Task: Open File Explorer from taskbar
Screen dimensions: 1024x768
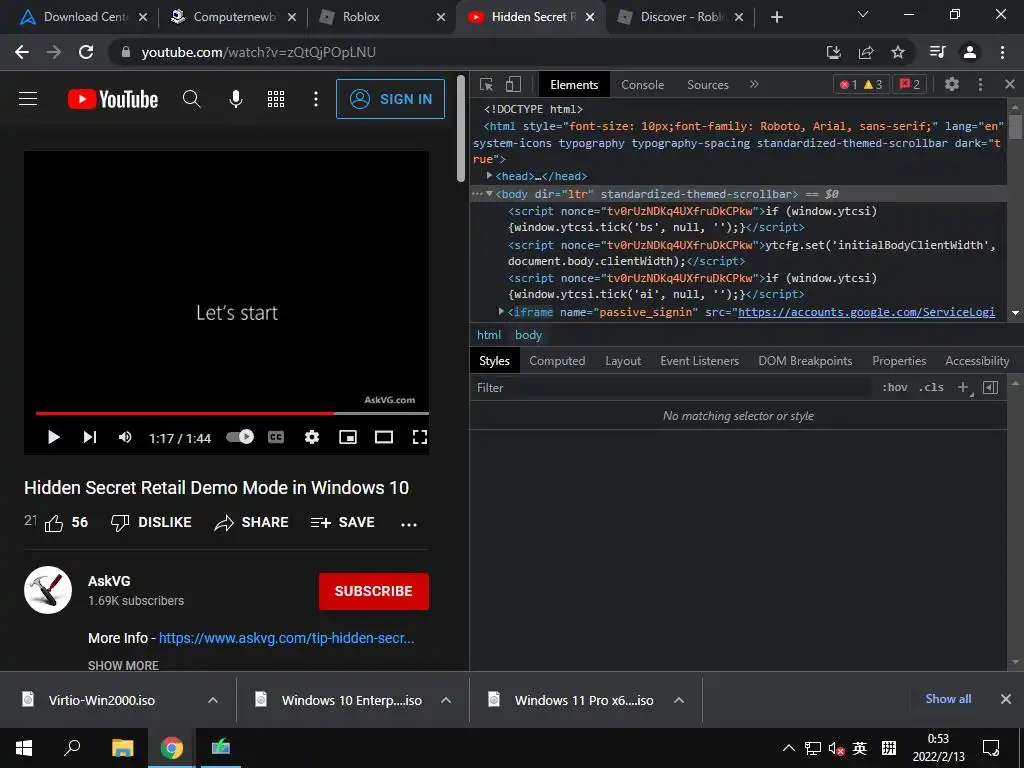Action: click(x=122, y=748)
